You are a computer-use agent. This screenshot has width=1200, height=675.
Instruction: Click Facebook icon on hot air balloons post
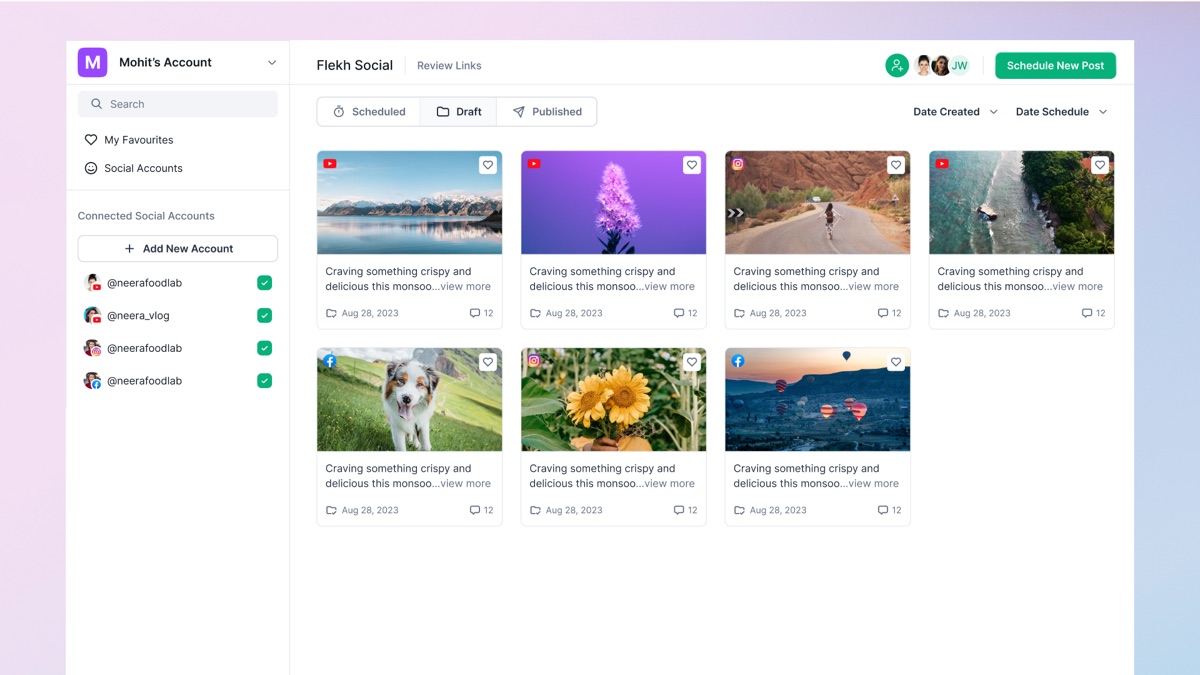[x=738, y=361]
